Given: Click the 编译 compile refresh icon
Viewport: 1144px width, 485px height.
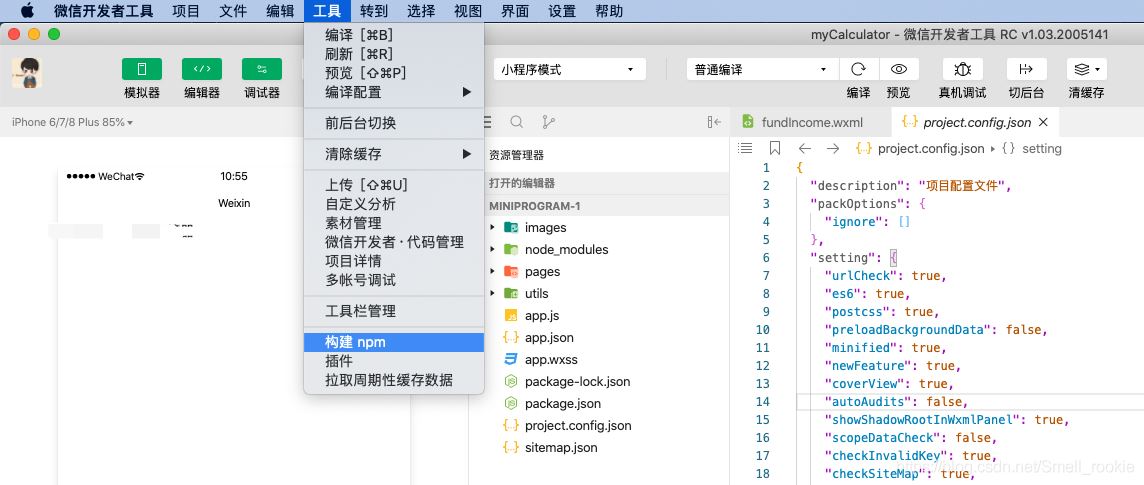Looking at the screenshot, I should coord(859,69).
